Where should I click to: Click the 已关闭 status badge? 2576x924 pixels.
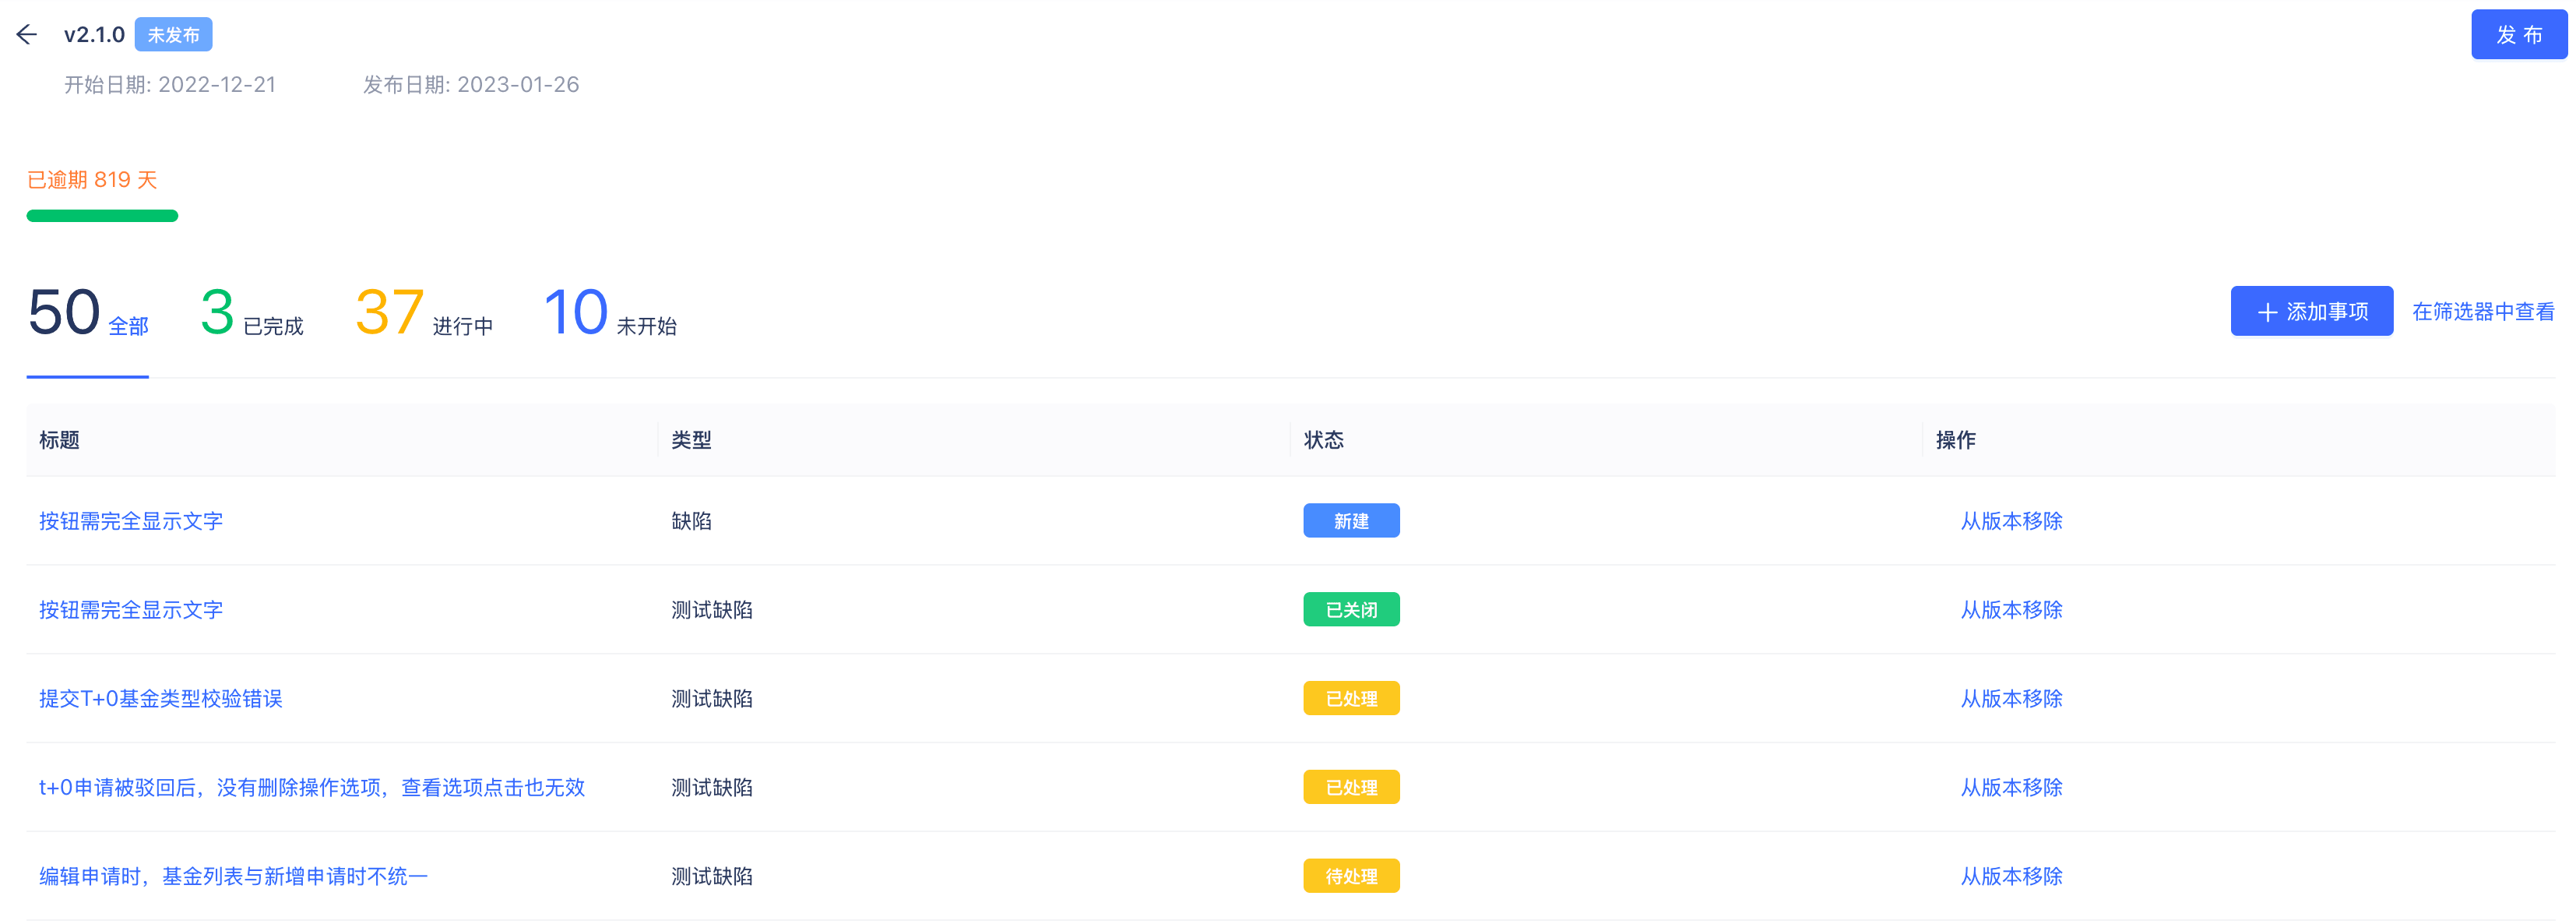tap(1350, 610)
